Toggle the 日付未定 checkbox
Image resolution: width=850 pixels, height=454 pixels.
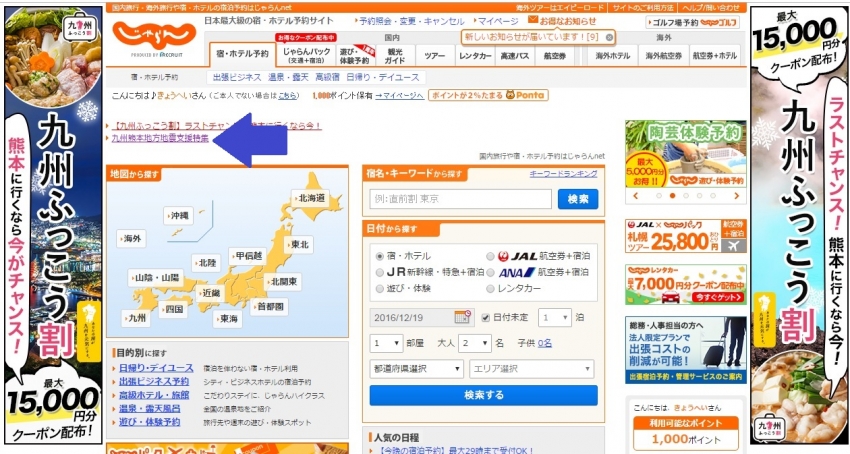pos(486,318)
